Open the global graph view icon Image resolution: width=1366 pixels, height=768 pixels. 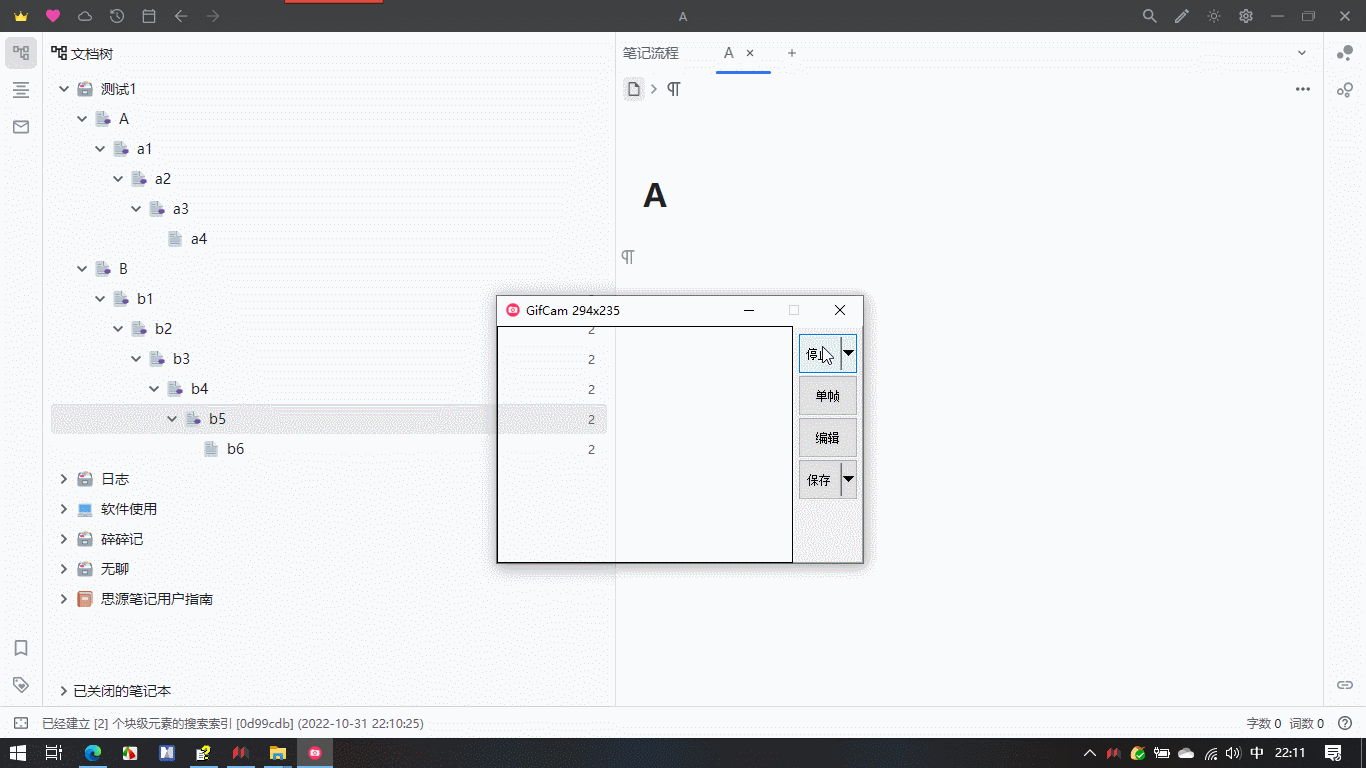click(1345, 53)
